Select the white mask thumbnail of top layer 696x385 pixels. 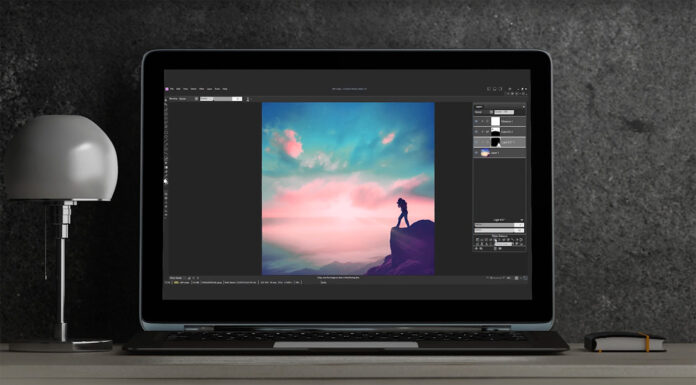coord(495,121)
